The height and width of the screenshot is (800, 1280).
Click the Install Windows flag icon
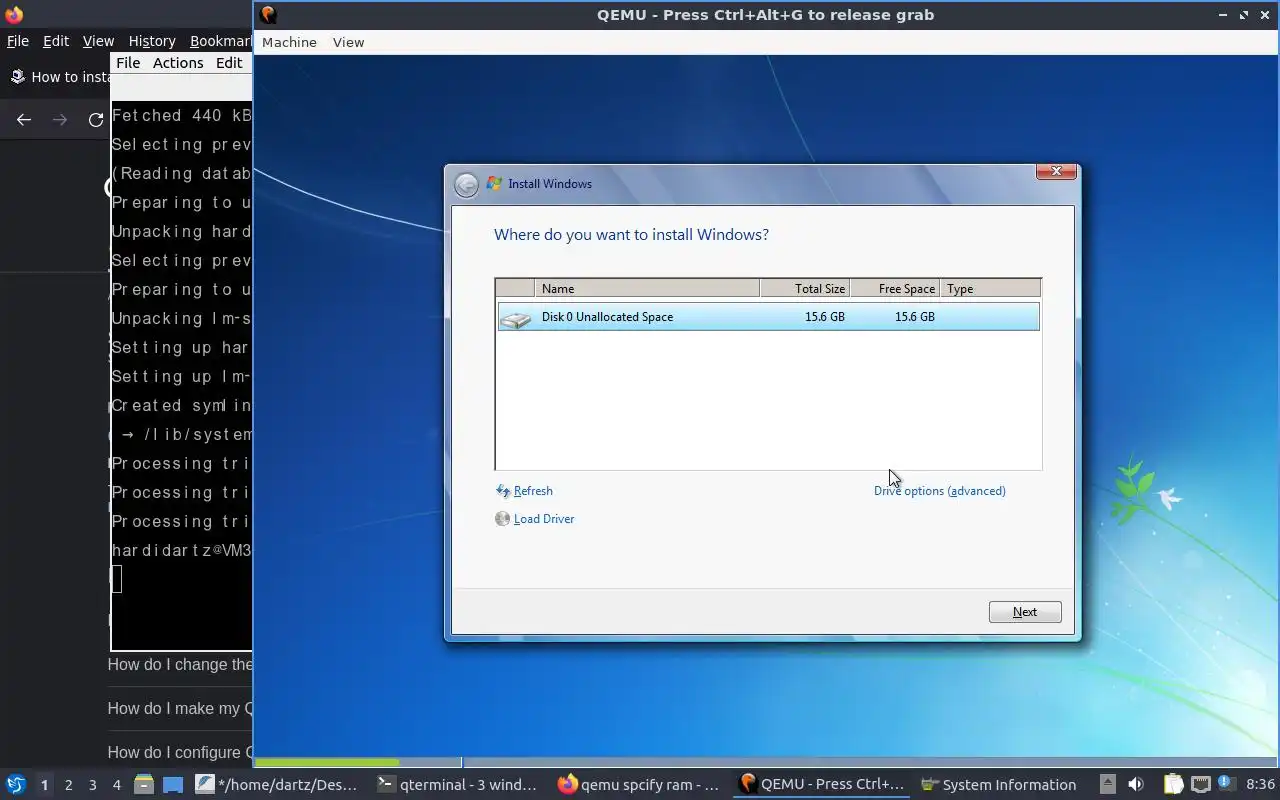pos(494,184)
